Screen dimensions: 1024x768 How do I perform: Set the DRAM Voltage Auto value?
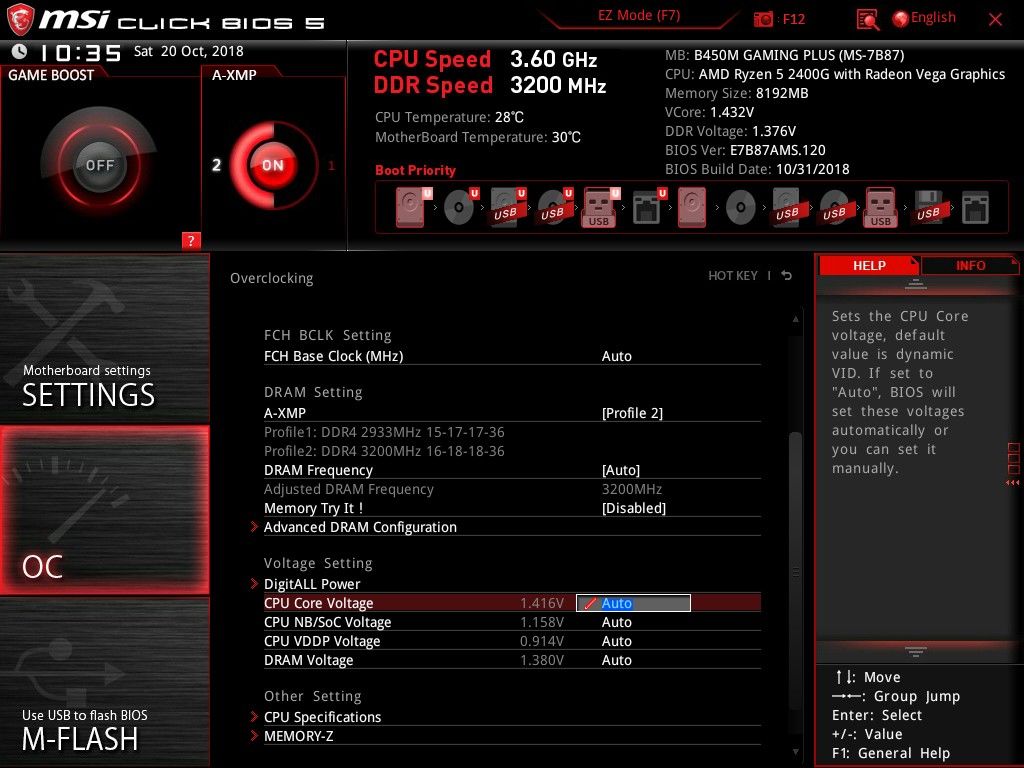(x=616, y=660)
